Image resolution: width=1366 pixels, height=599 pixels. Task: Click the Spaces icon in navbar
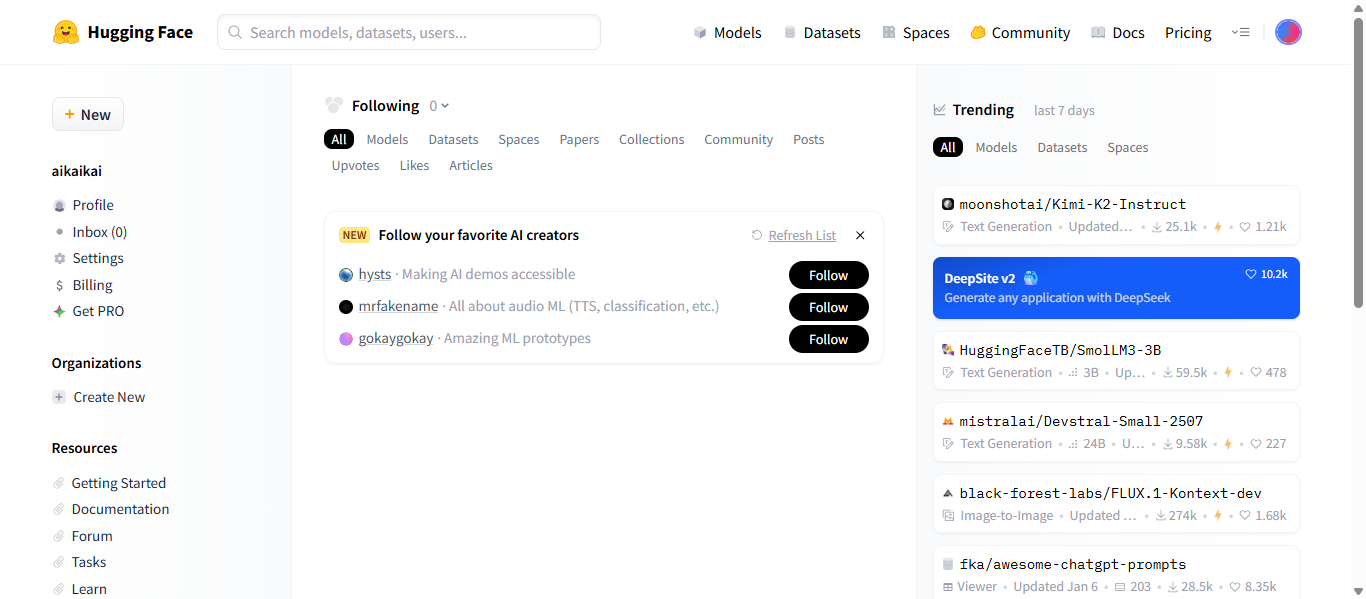(889, 32)
